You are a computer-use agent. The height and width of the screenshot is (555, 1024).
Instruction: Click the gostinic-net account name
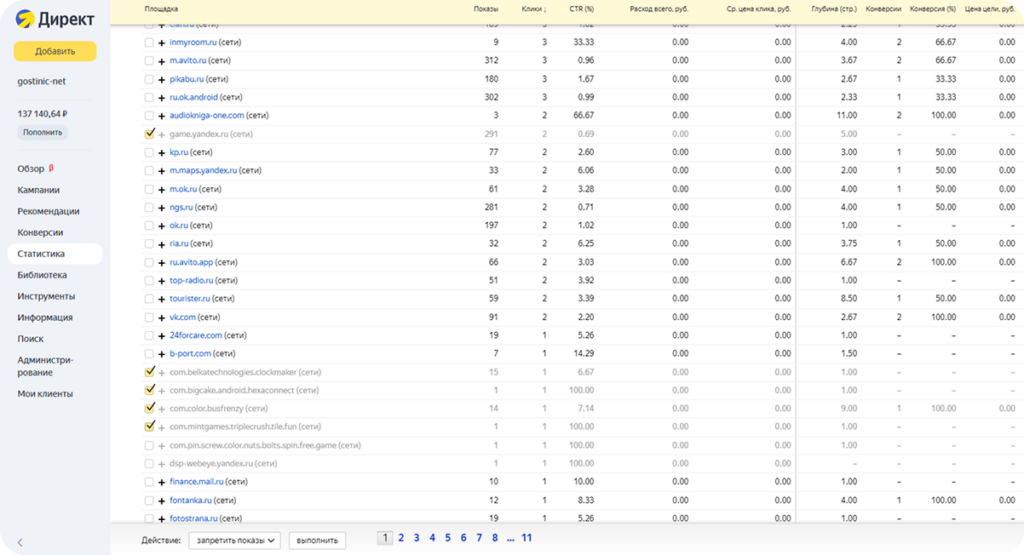42,82
